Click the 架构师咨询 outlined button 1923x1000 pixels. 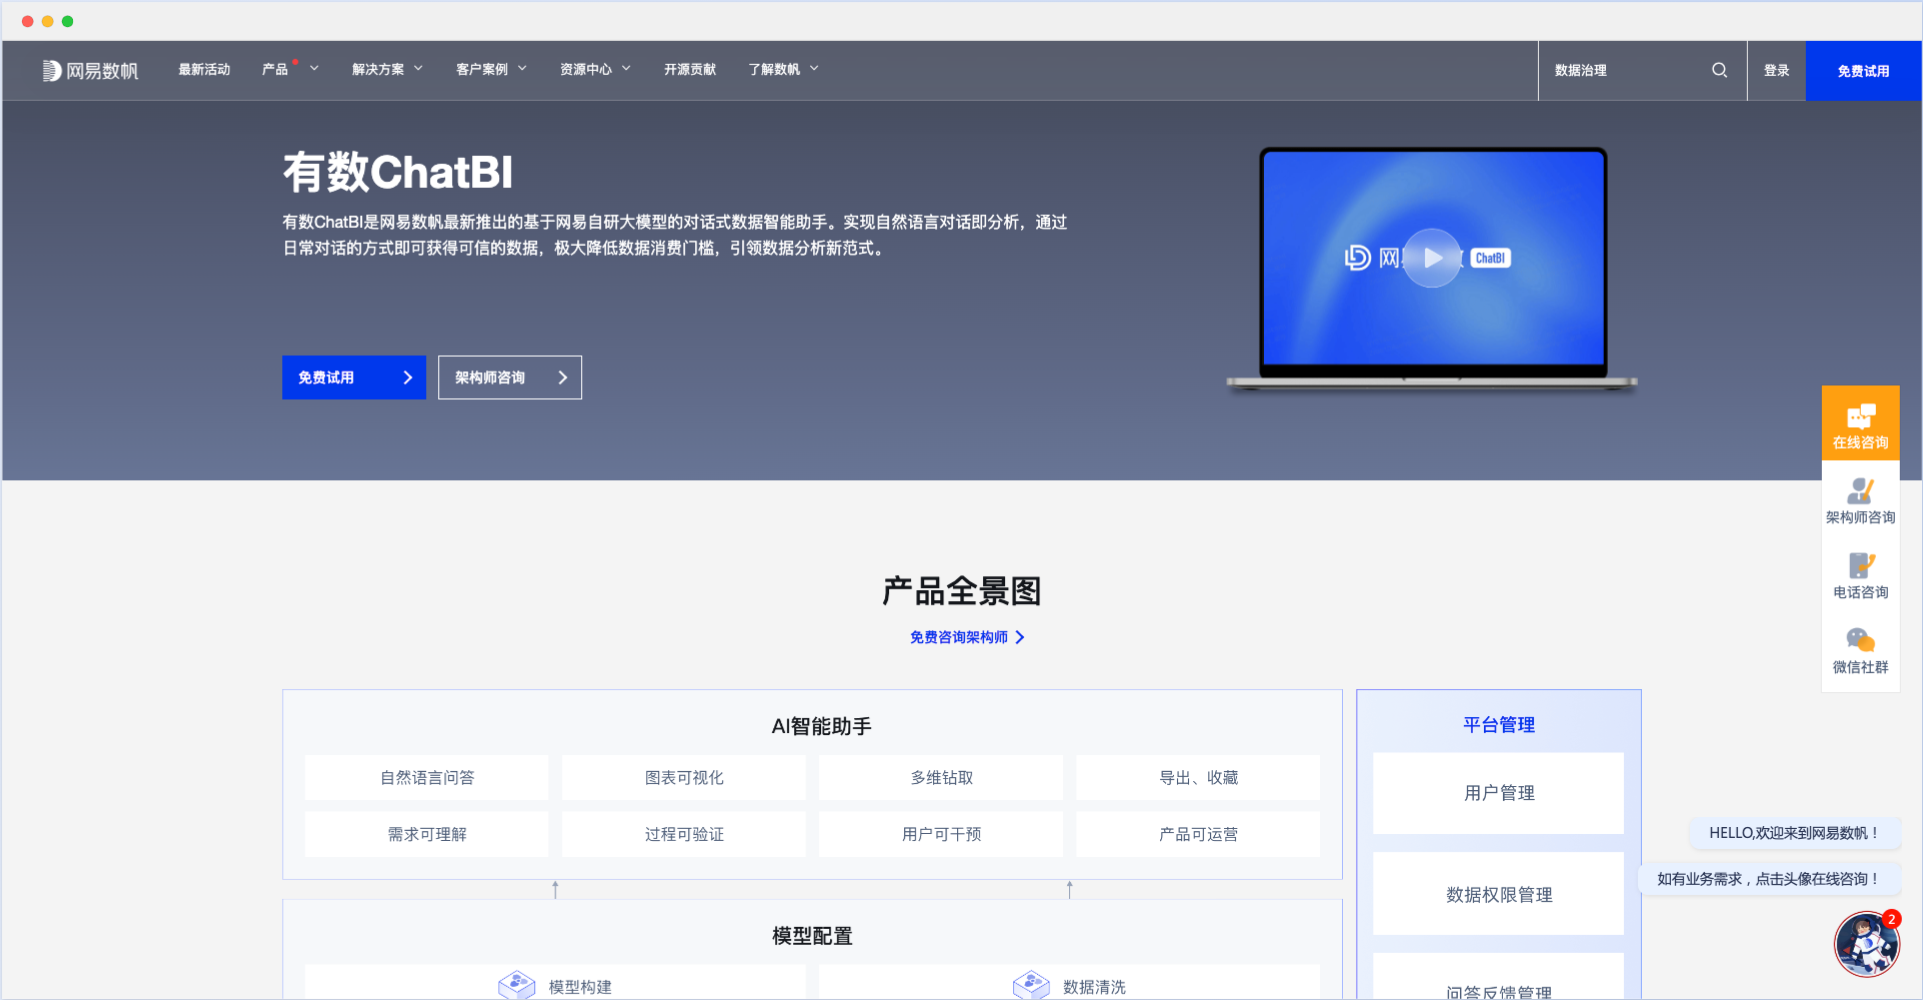[x=509, y=377]
